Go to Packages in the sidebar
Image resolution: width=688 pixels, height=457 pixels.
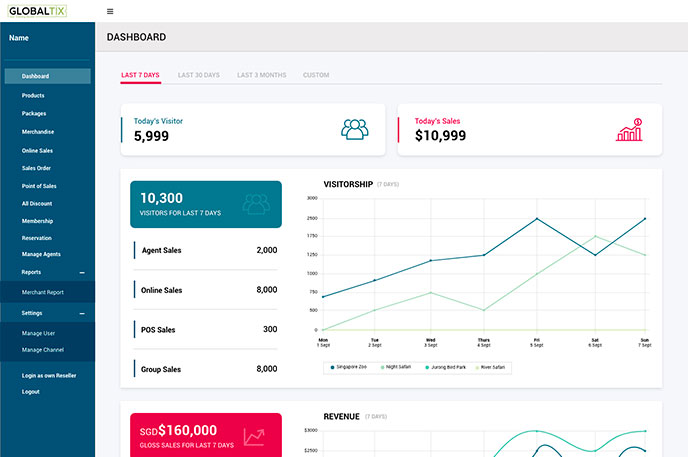[x=34, y=113]
